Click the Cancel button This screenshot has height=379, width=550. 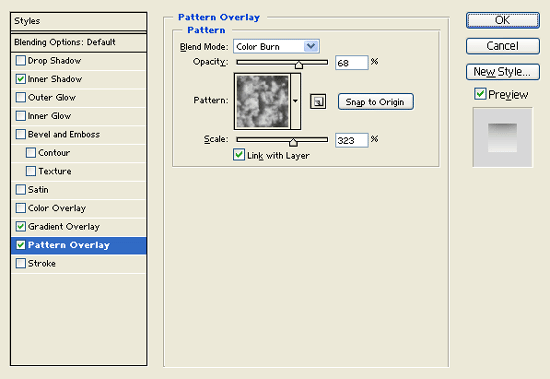pos(503,46)
